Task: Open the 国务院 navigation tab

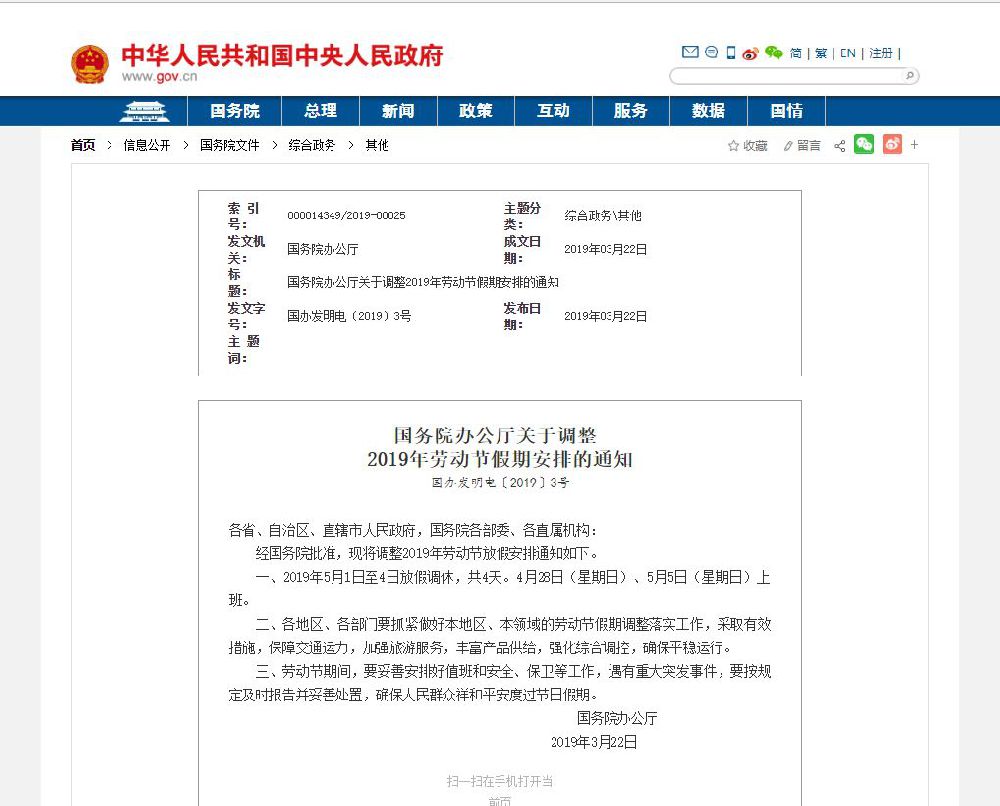Action: (x=234, y=111)
